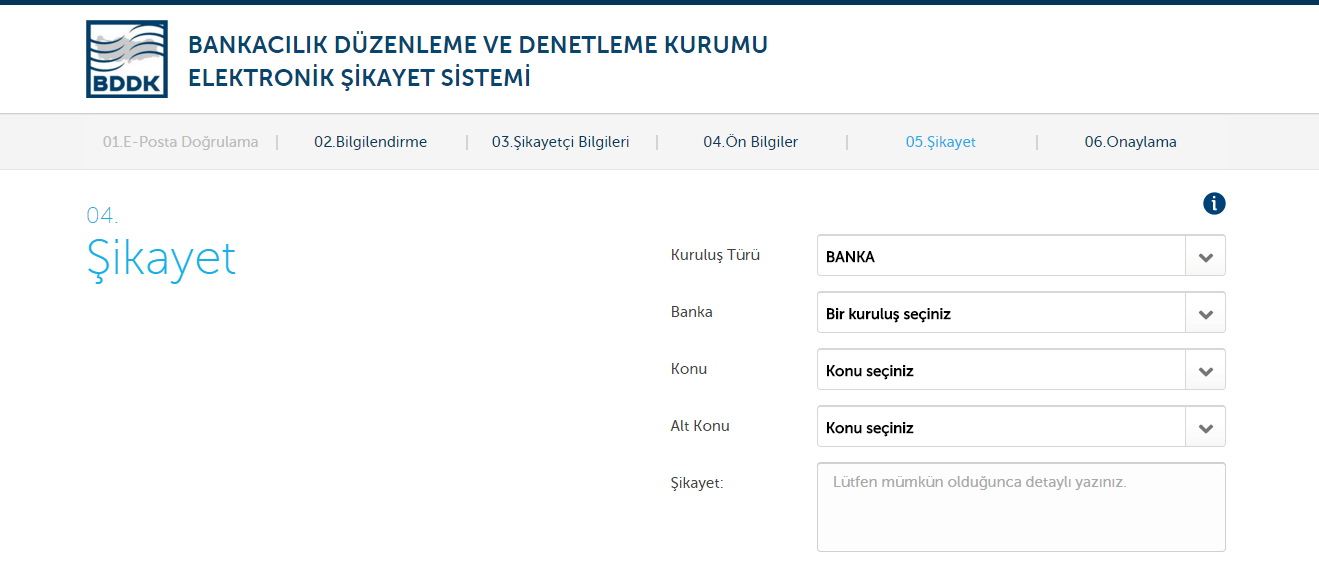
Task: Open the Konu 'Konu seçiniz' dropdown
Action: (1021, 370)
